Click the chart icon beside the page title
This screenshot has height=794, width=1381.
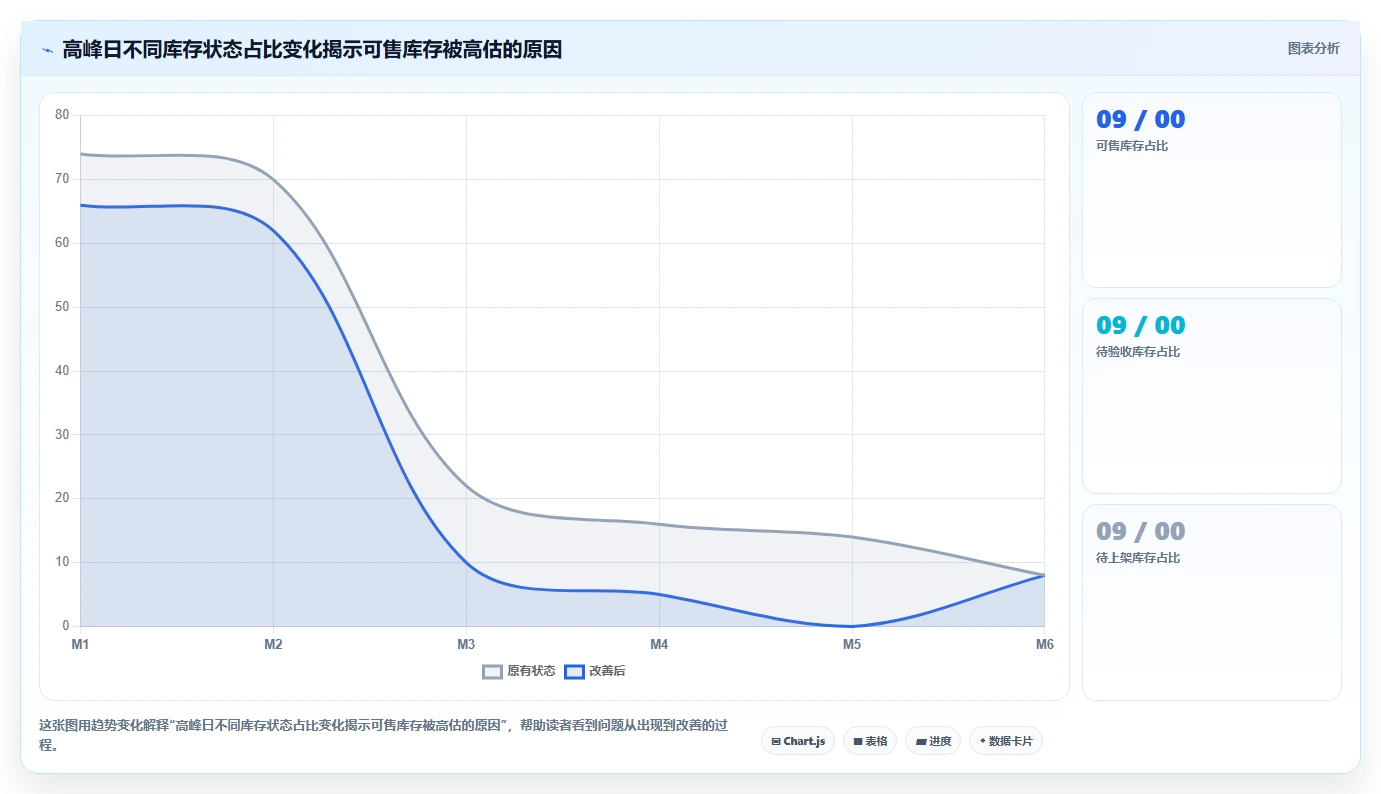click(47, 49)
